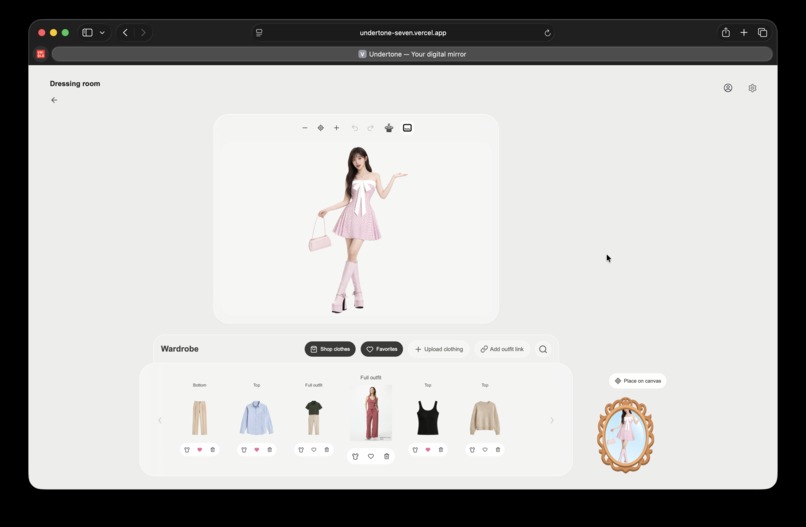Select the green polo outfit thumbnail
This screenshot has height=527, width=806.
(x=314, y=418)
